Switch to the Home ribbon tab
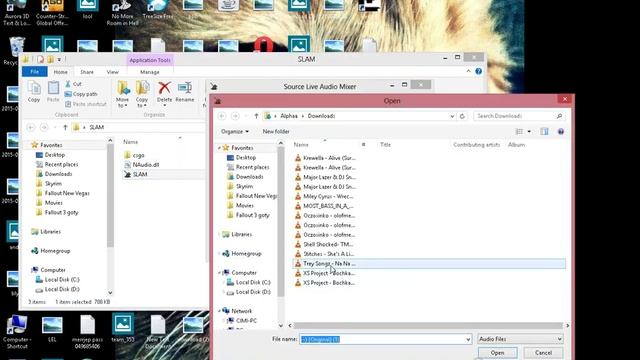 click(60, 72)
